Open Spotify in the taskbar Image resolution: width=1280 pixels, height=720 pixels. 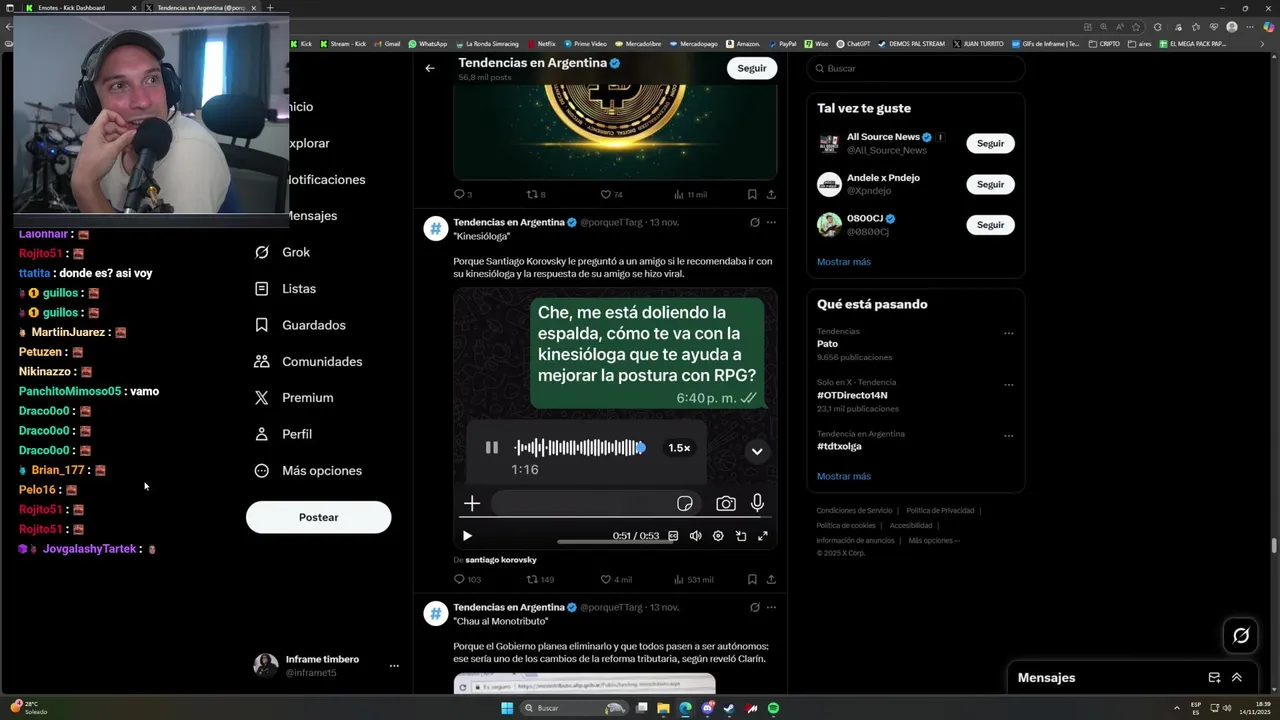[774, 708]
